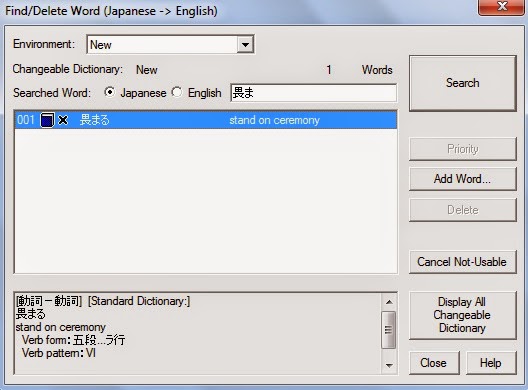The height and width of the screenshot is (390, 528).
Task: Click the details pane scroll down arrow
Action: pyautogui.click(x=389, y=365)
